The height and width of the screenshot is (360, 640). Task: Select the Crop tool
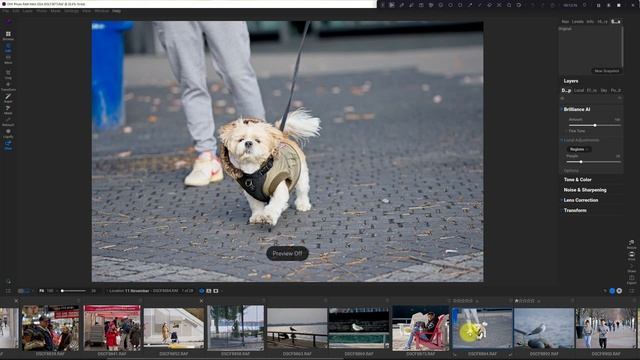click(8, 74)
